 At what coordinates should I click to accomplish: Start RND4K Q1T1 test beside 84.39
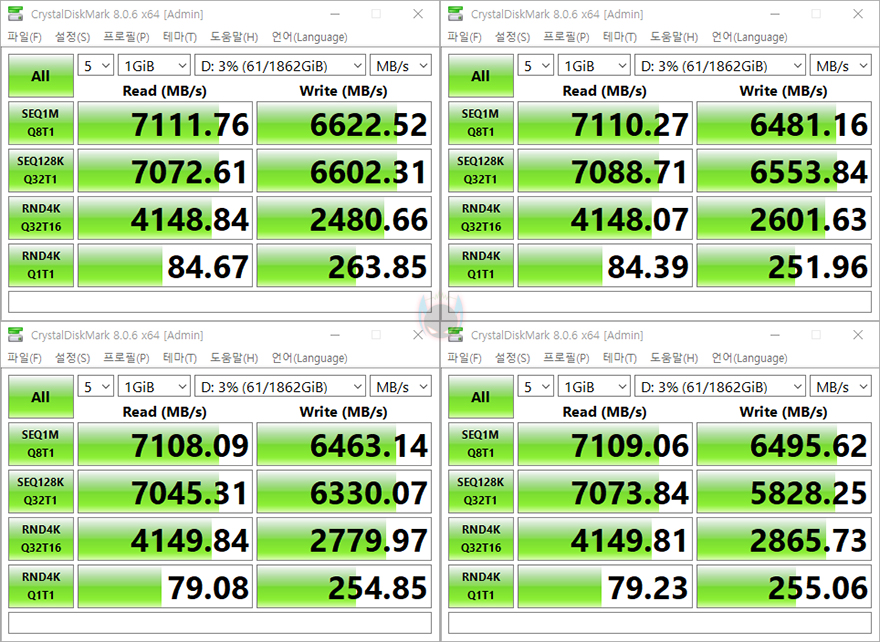point(481,265)
